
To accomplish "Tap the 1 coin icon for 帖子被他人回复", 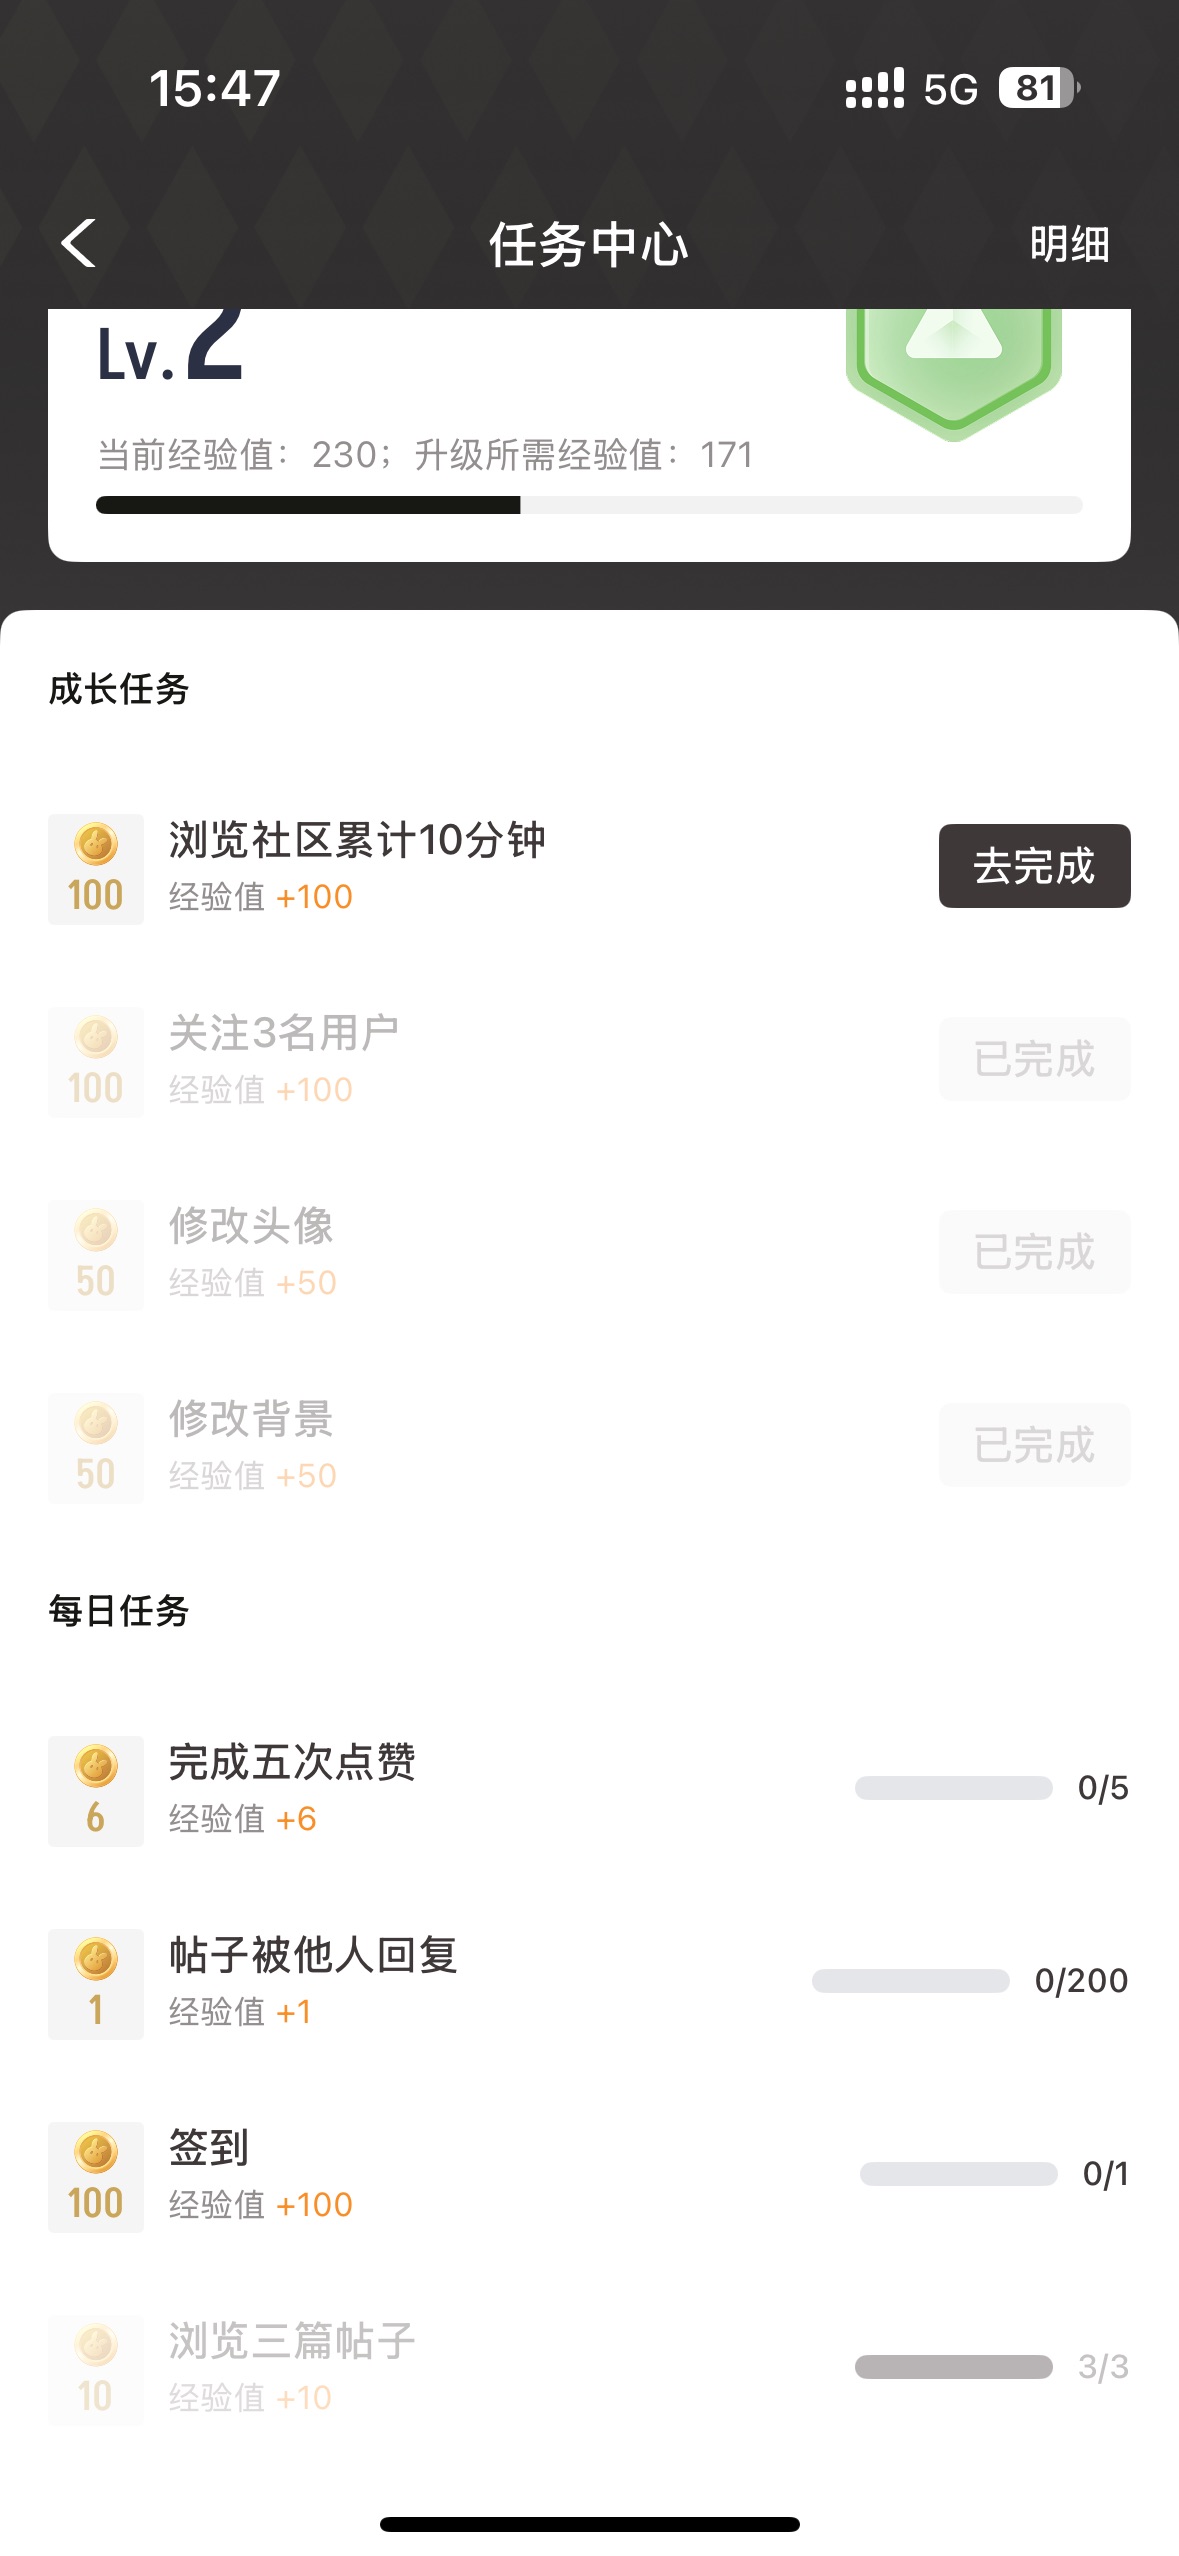I will (96, 1984).
